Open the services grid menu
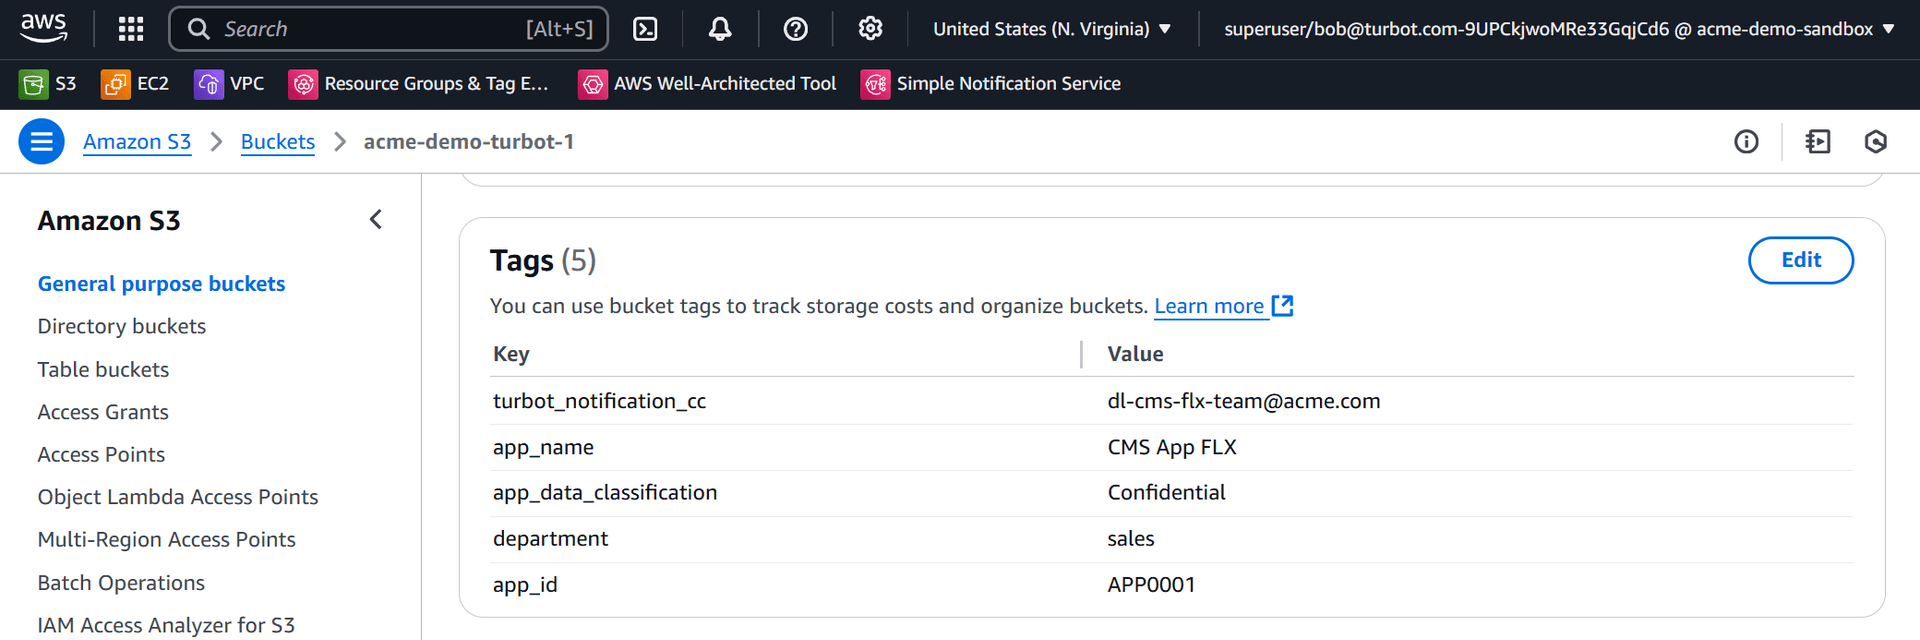 pyautogui.click(x=131, y=29)
